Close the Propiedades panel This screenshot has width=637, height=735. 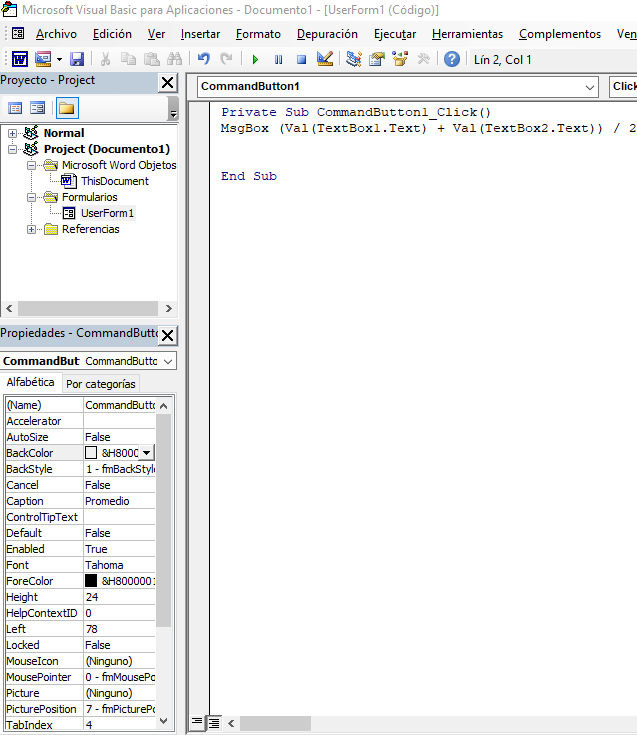pos(167,335)
